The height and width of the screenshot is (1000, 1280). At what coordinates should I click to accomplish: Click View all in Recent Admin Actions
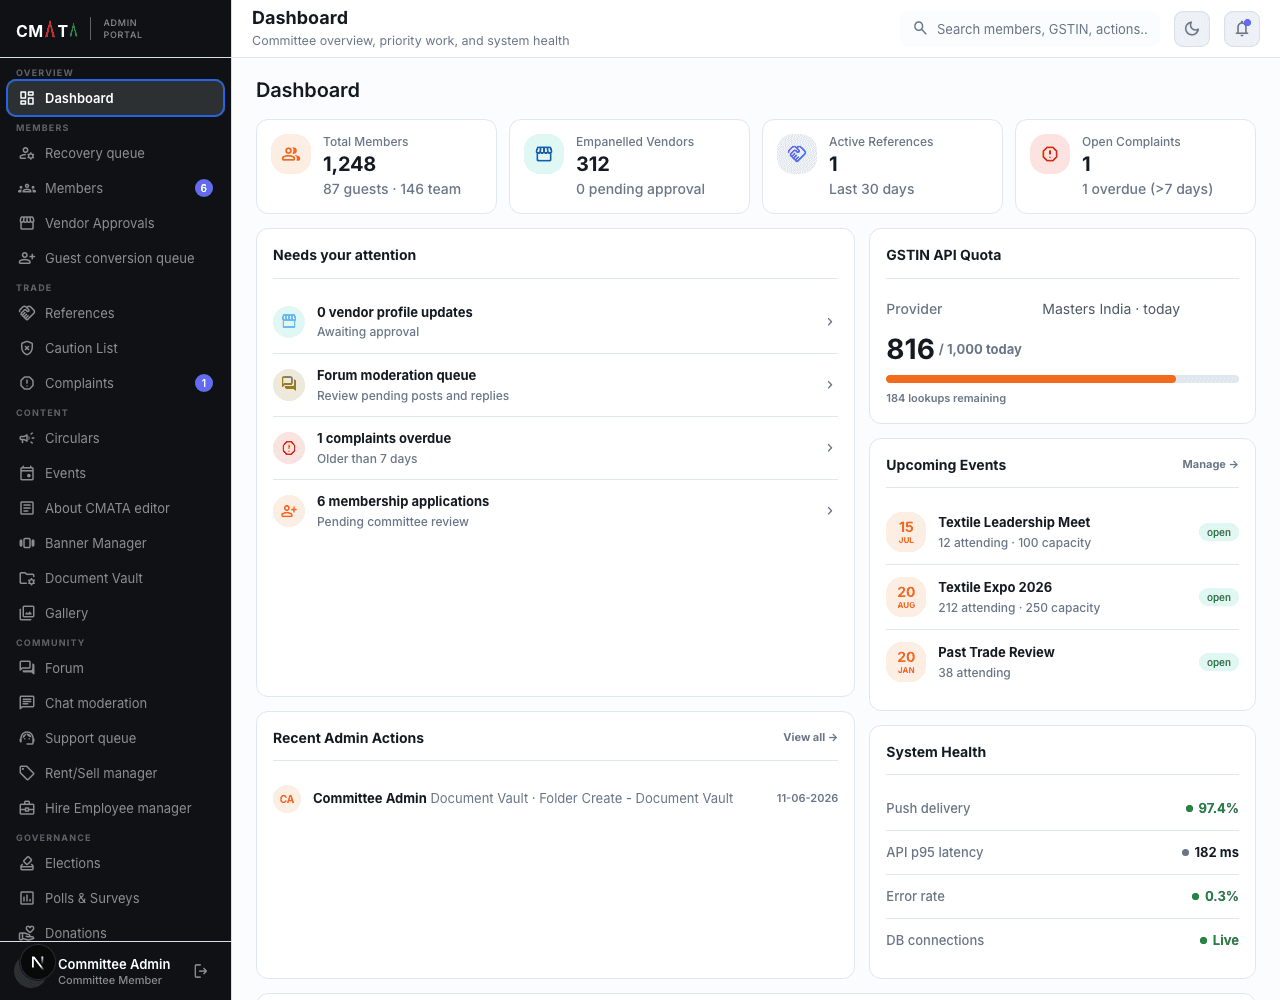point(810,737)
